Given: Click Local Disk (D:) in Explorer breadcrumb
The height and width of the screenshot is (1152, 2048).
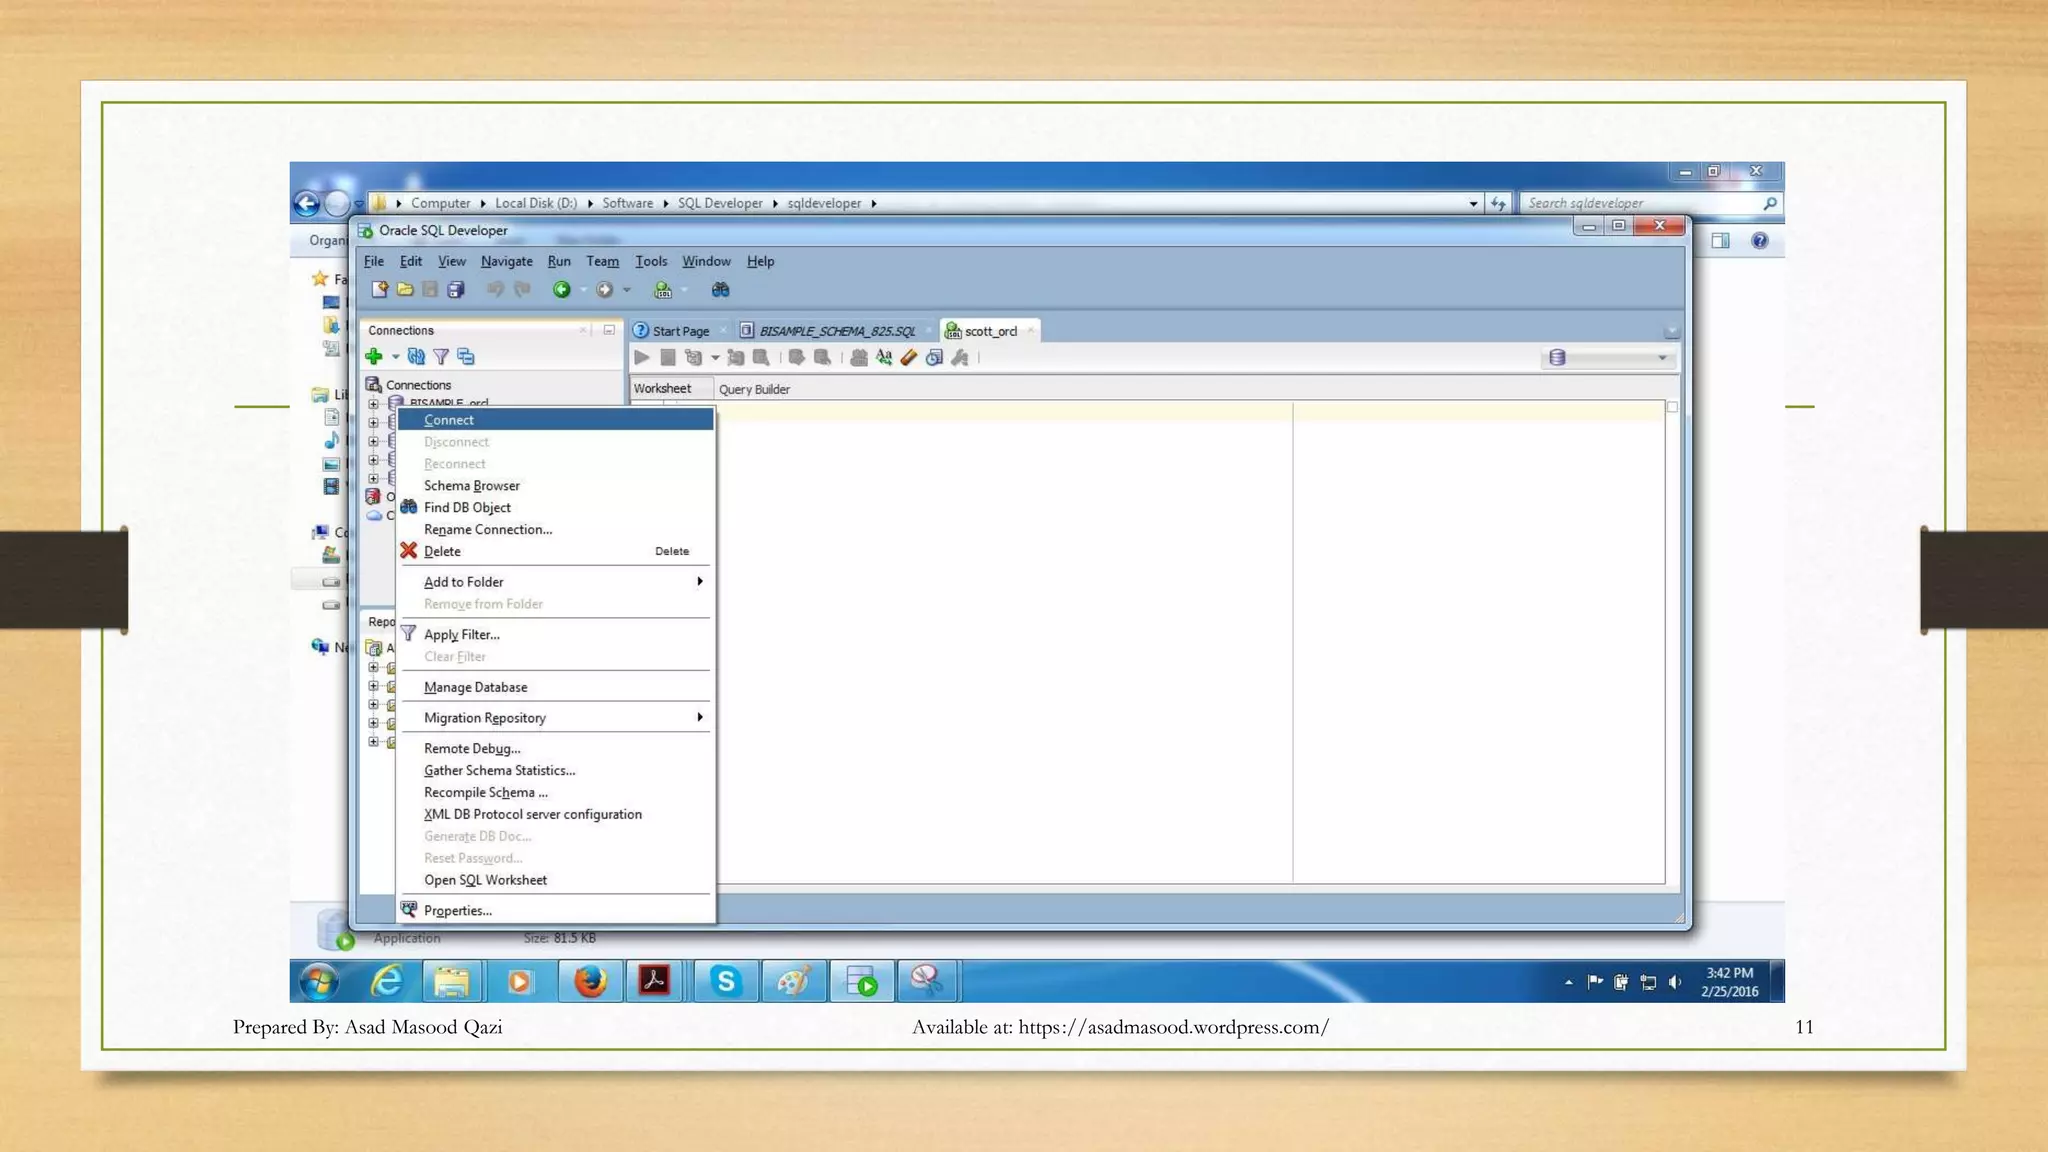Looking at the screenshot, I should pos(536,204).
